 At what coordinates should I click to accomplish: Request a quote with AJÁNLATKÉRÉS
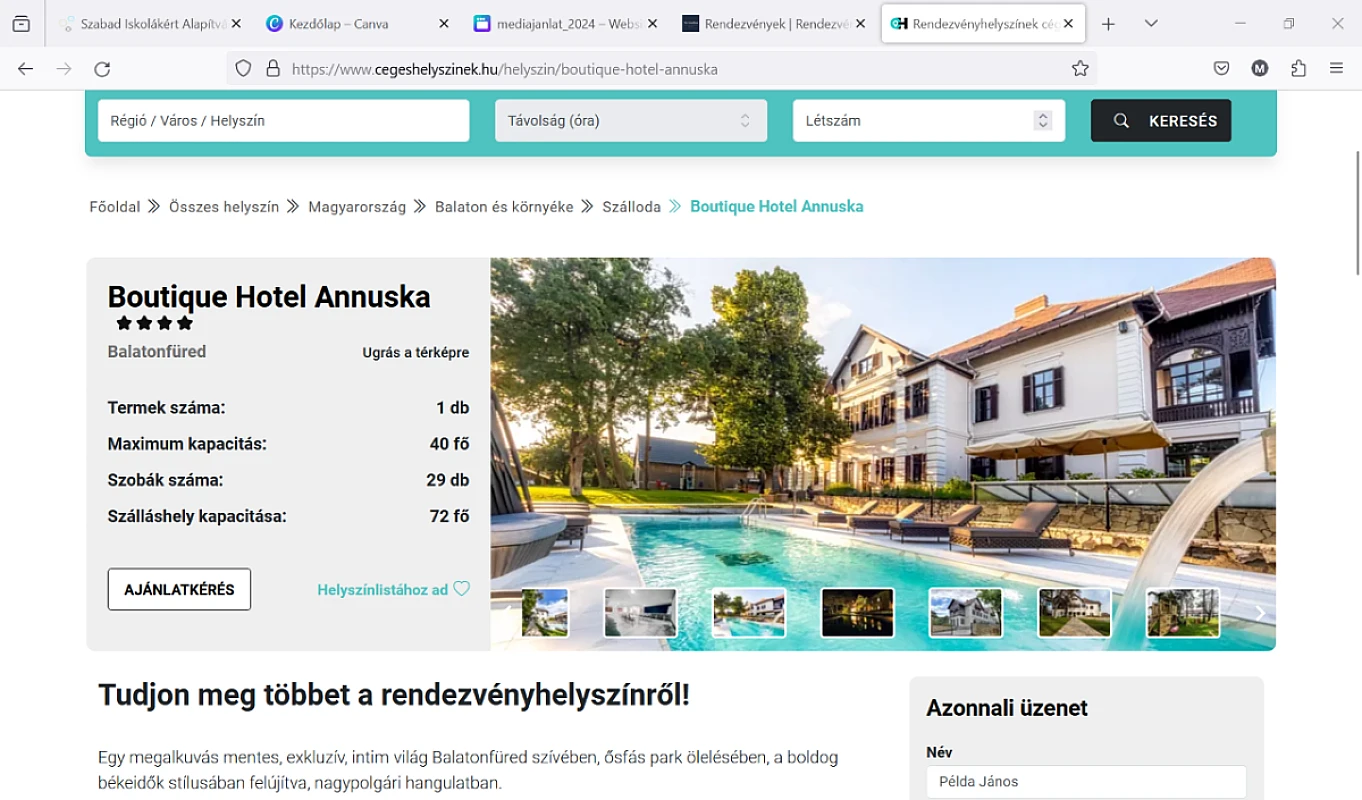[x=179, y=589]
